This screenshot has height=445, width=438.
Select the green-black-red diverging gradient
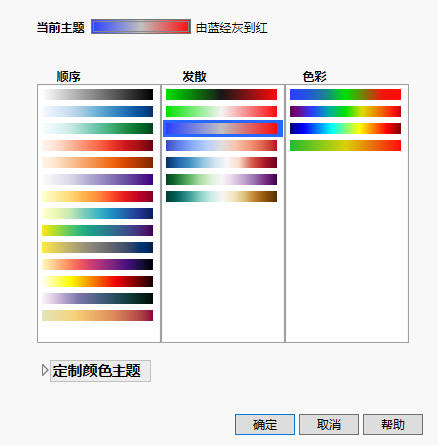221,94
